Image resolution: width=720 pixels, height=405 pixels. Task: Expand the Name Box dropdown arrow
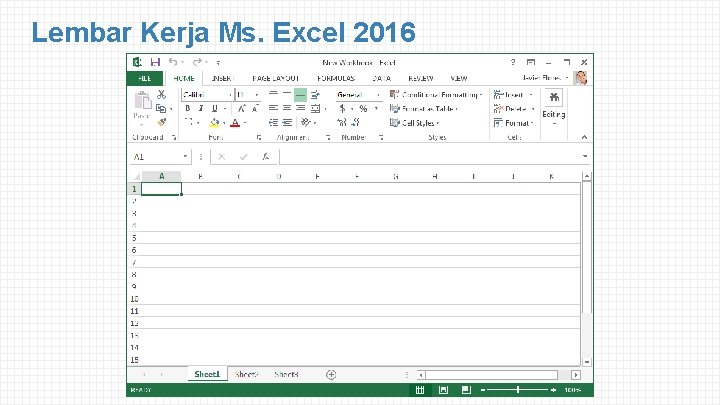click(185, 157)
